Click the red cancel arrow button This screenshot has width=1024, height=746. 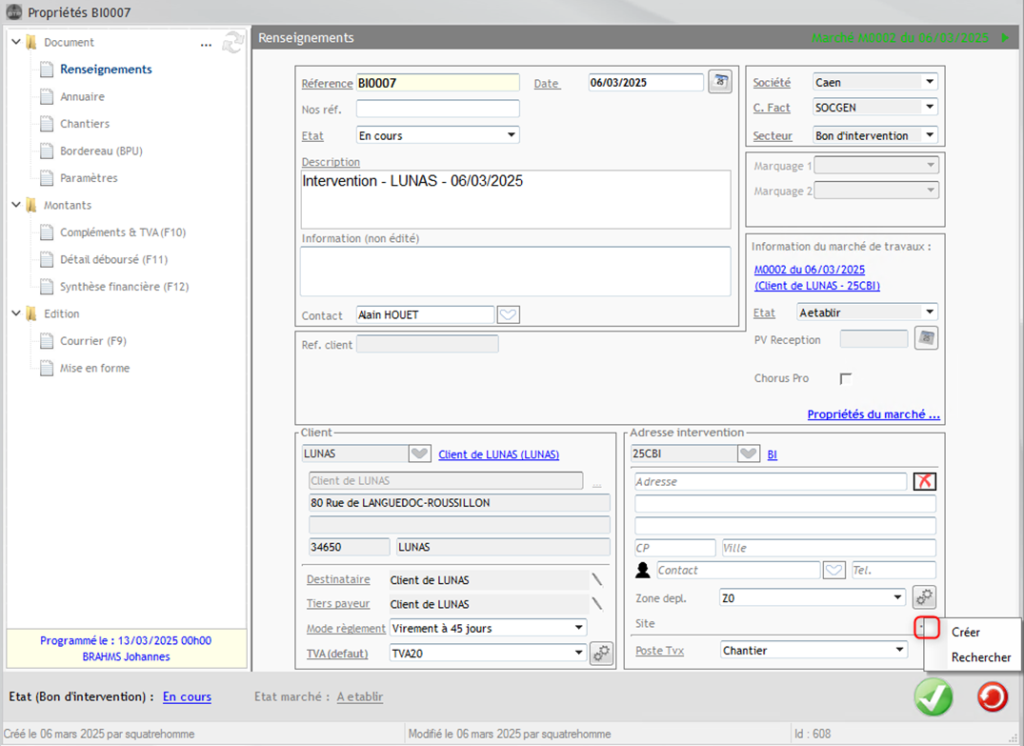coord(991,697)
